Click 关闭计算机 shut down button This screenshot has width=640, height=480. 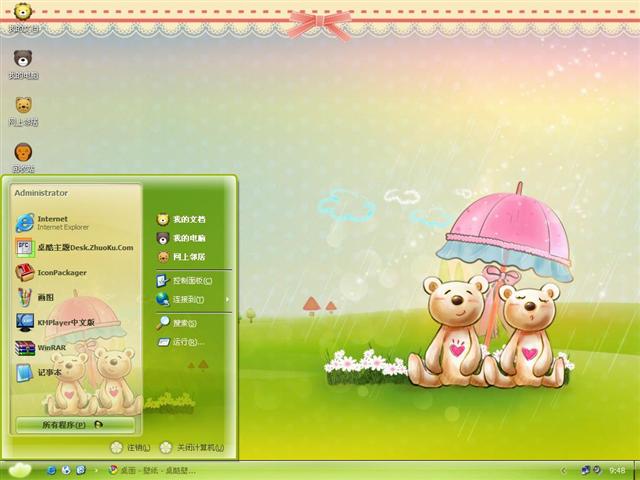tap(192, 448)
